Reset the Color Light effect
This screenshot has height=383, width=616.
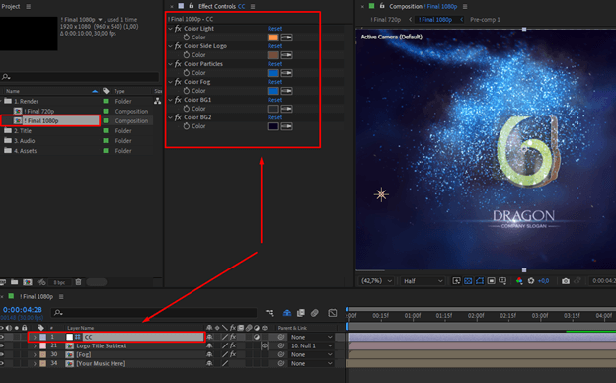click(275, 29)
